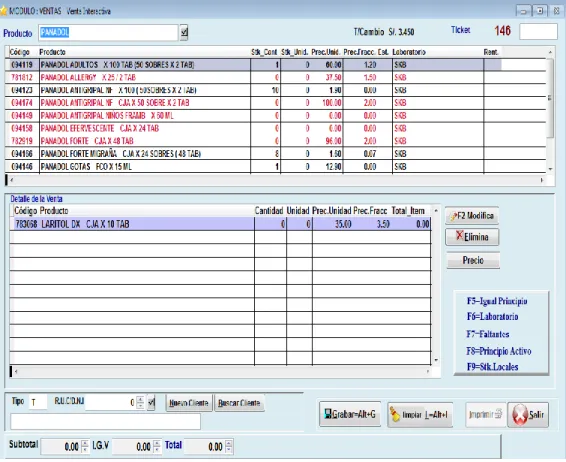Image resolution: width=566 pixels, height=462 pixels.
Task: Click scroll-down arrow of sale detail scrollbar
Action: pyautogui.click(x=436, y=360)
